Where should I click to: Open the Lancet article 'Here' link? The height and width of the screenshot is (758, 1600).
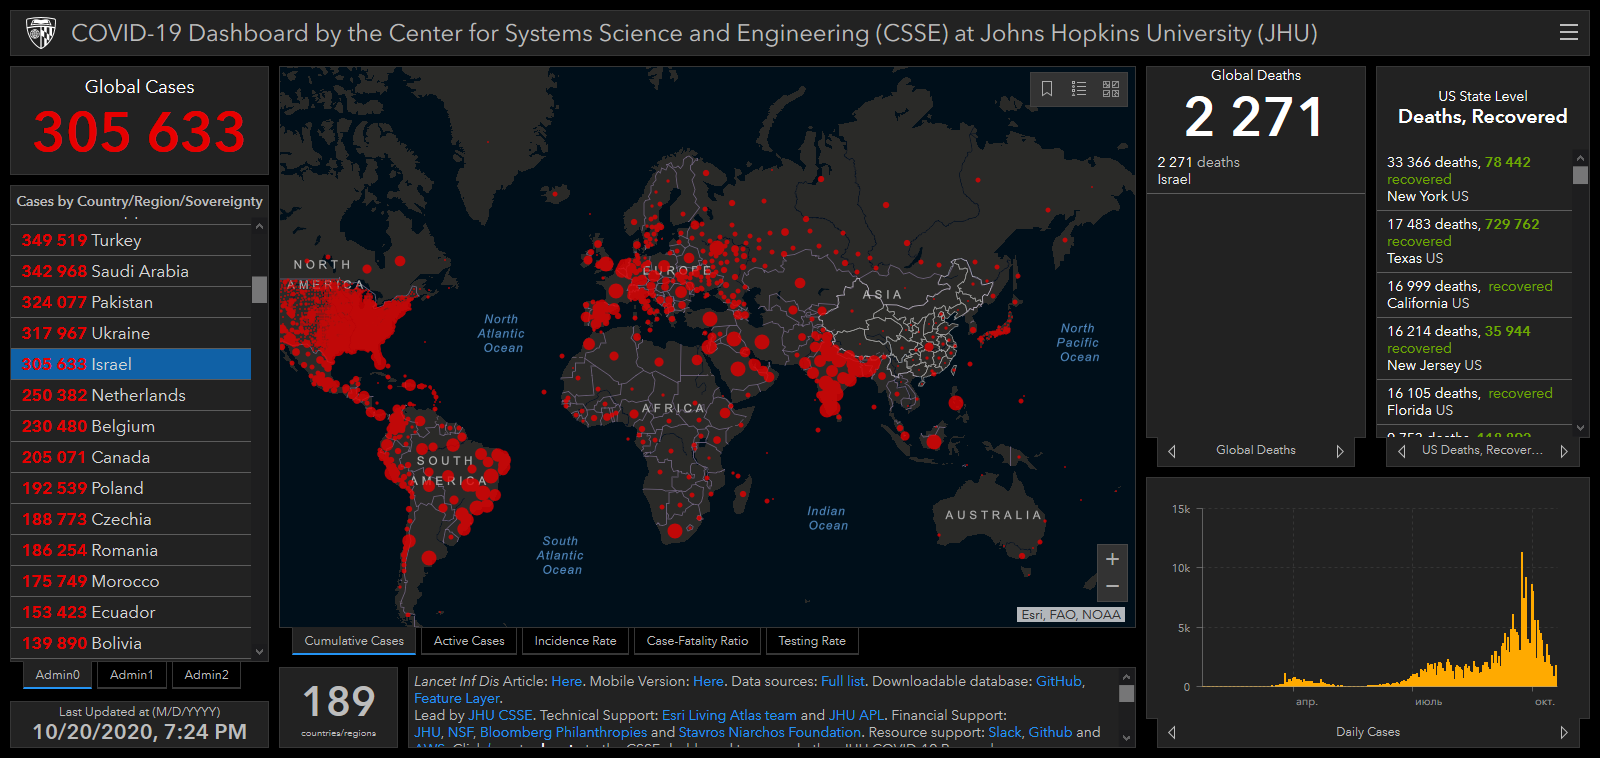coord(566,681)
